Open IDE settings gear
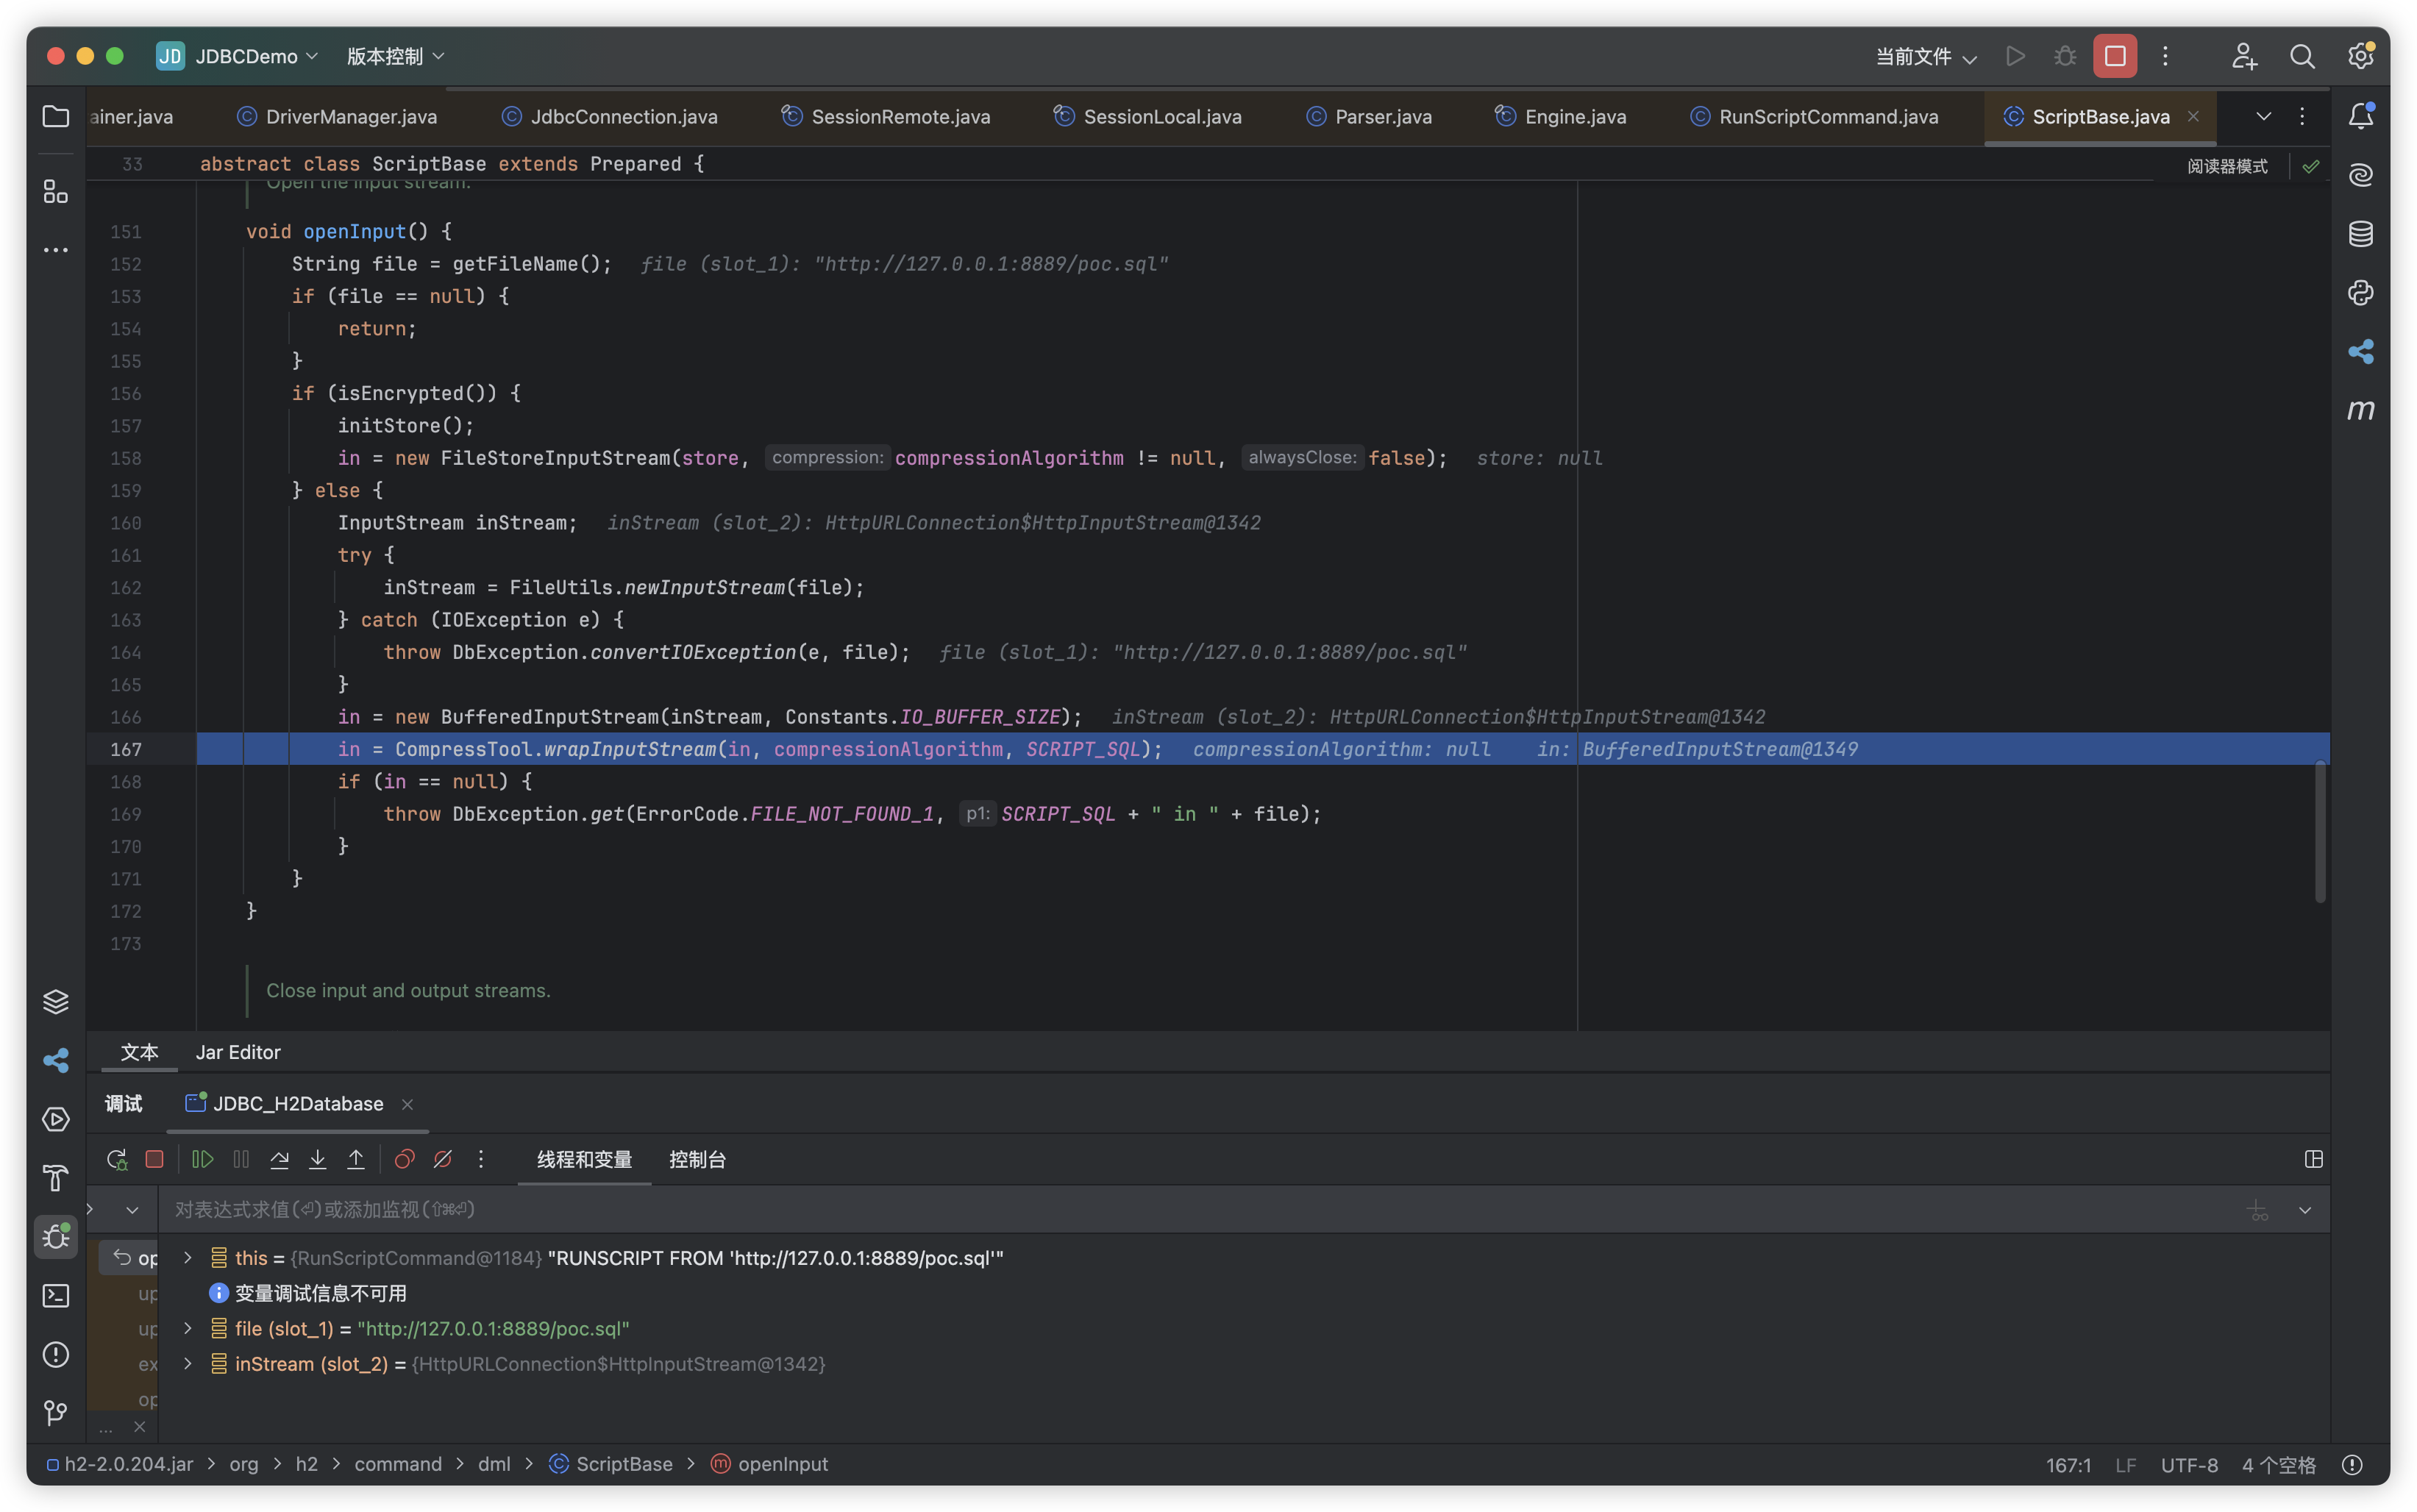This screenshot has height=1512, width=2417. [2361, 56]
